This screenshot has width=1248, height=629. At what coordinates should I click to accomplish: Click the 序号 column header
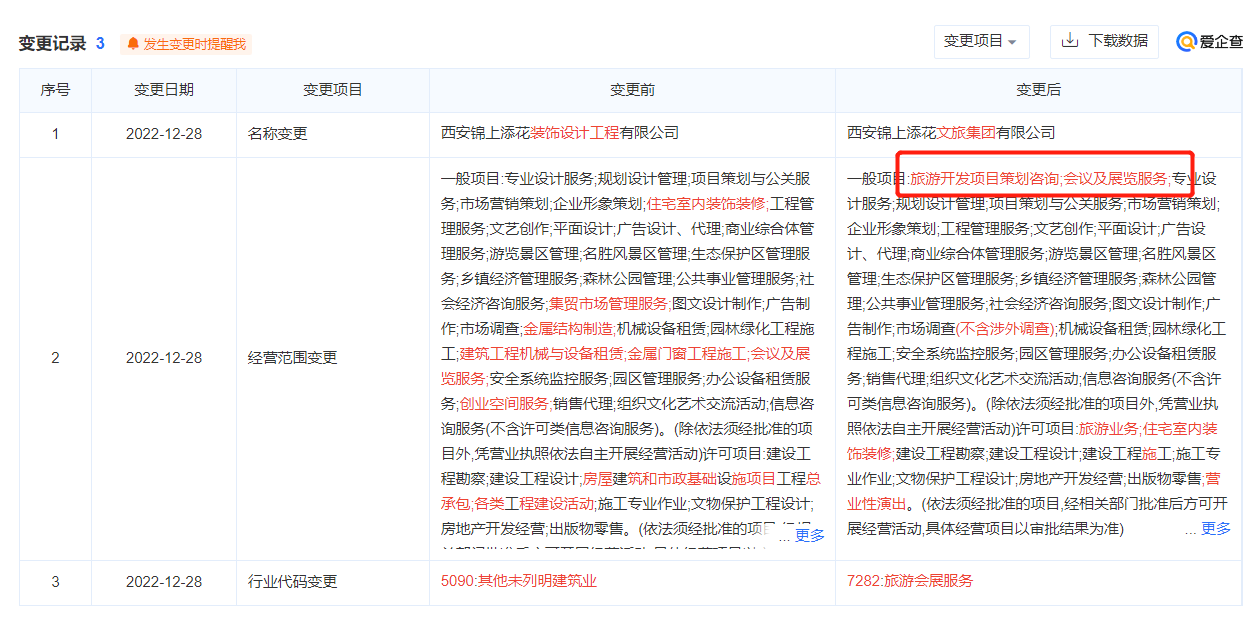coord(55,90)
